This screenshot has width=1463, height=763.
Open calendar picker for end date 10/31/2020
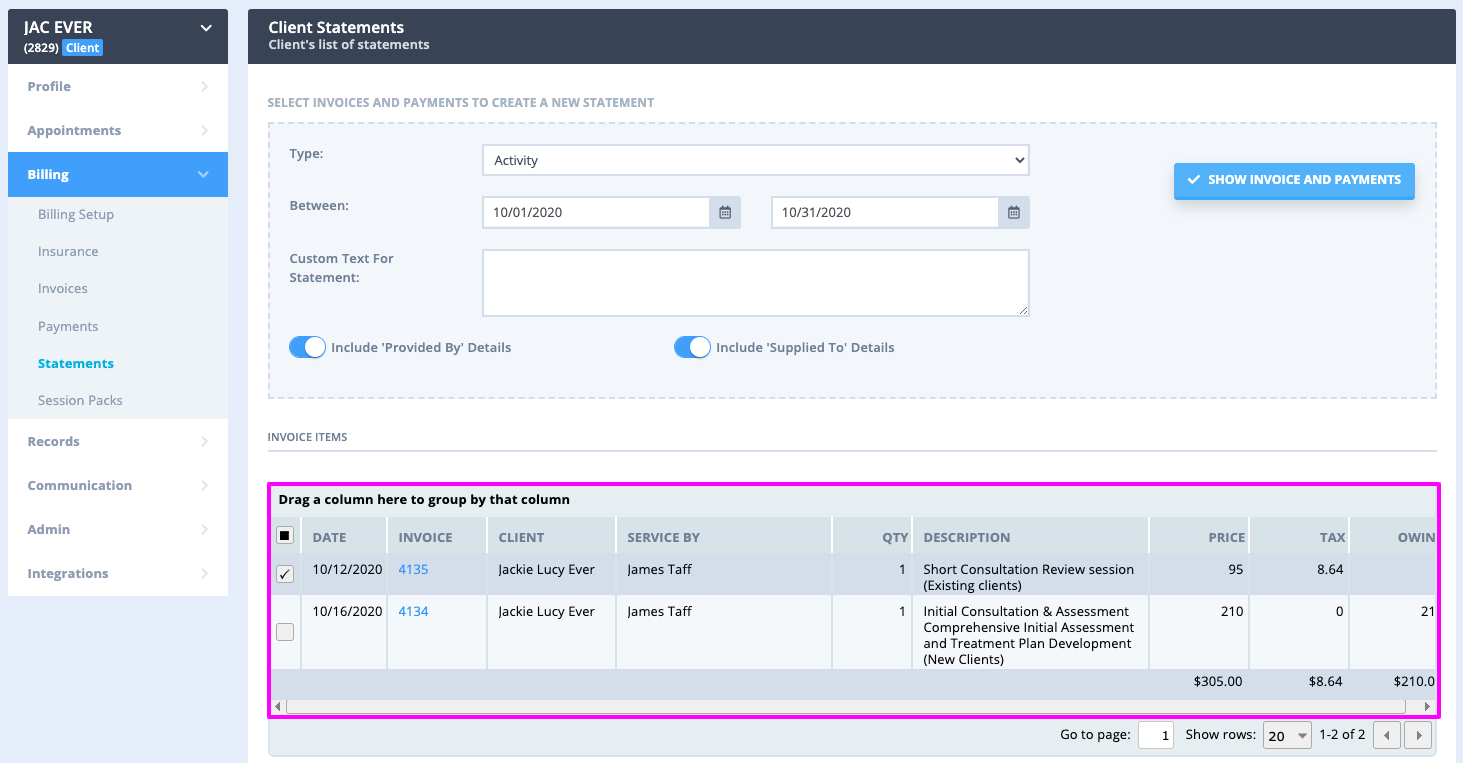click(1013, 213)
